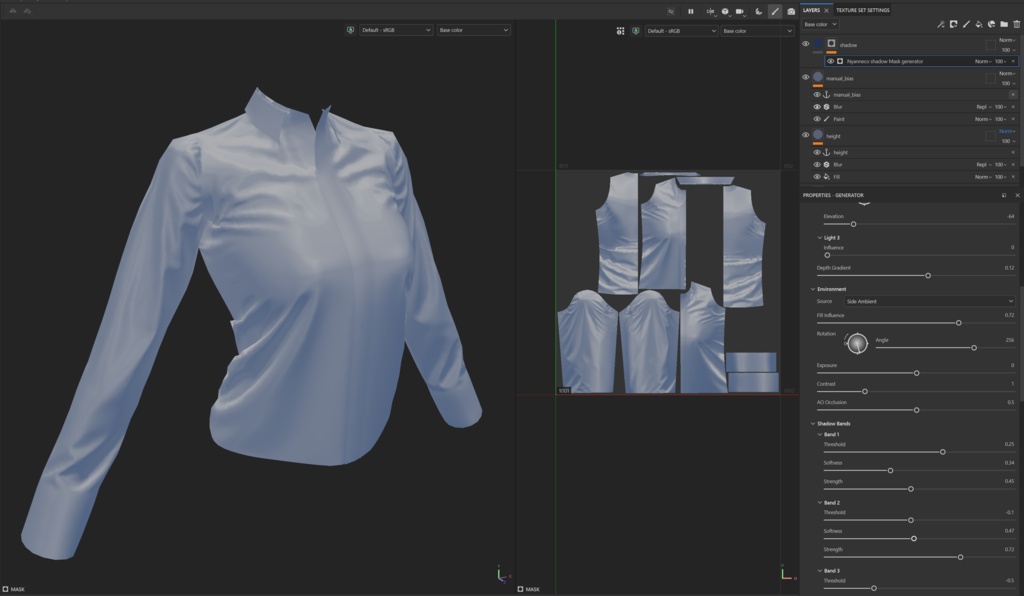The image size is (1024, 596).
Task: Select the Nyanneco shadow Mask generator row
Action: coord(921,61)
